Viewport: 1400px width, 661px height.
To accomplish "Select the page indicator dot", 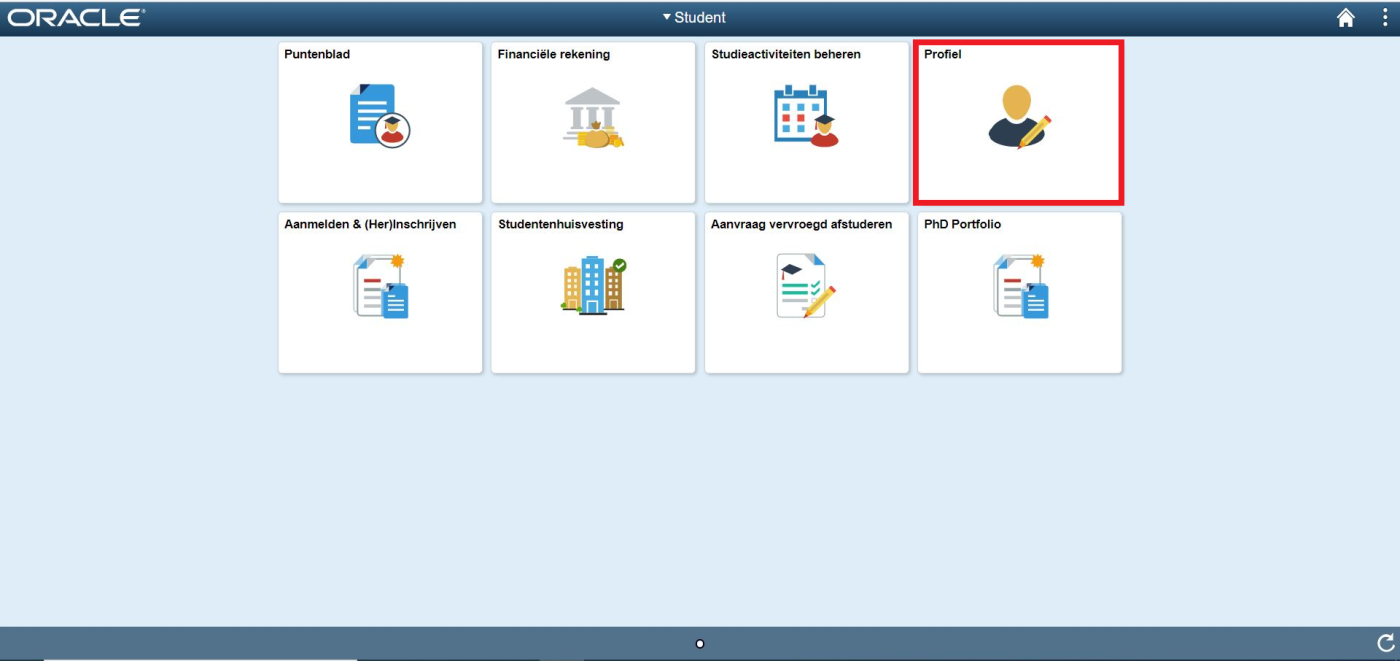I will click(x=700, y=643).
